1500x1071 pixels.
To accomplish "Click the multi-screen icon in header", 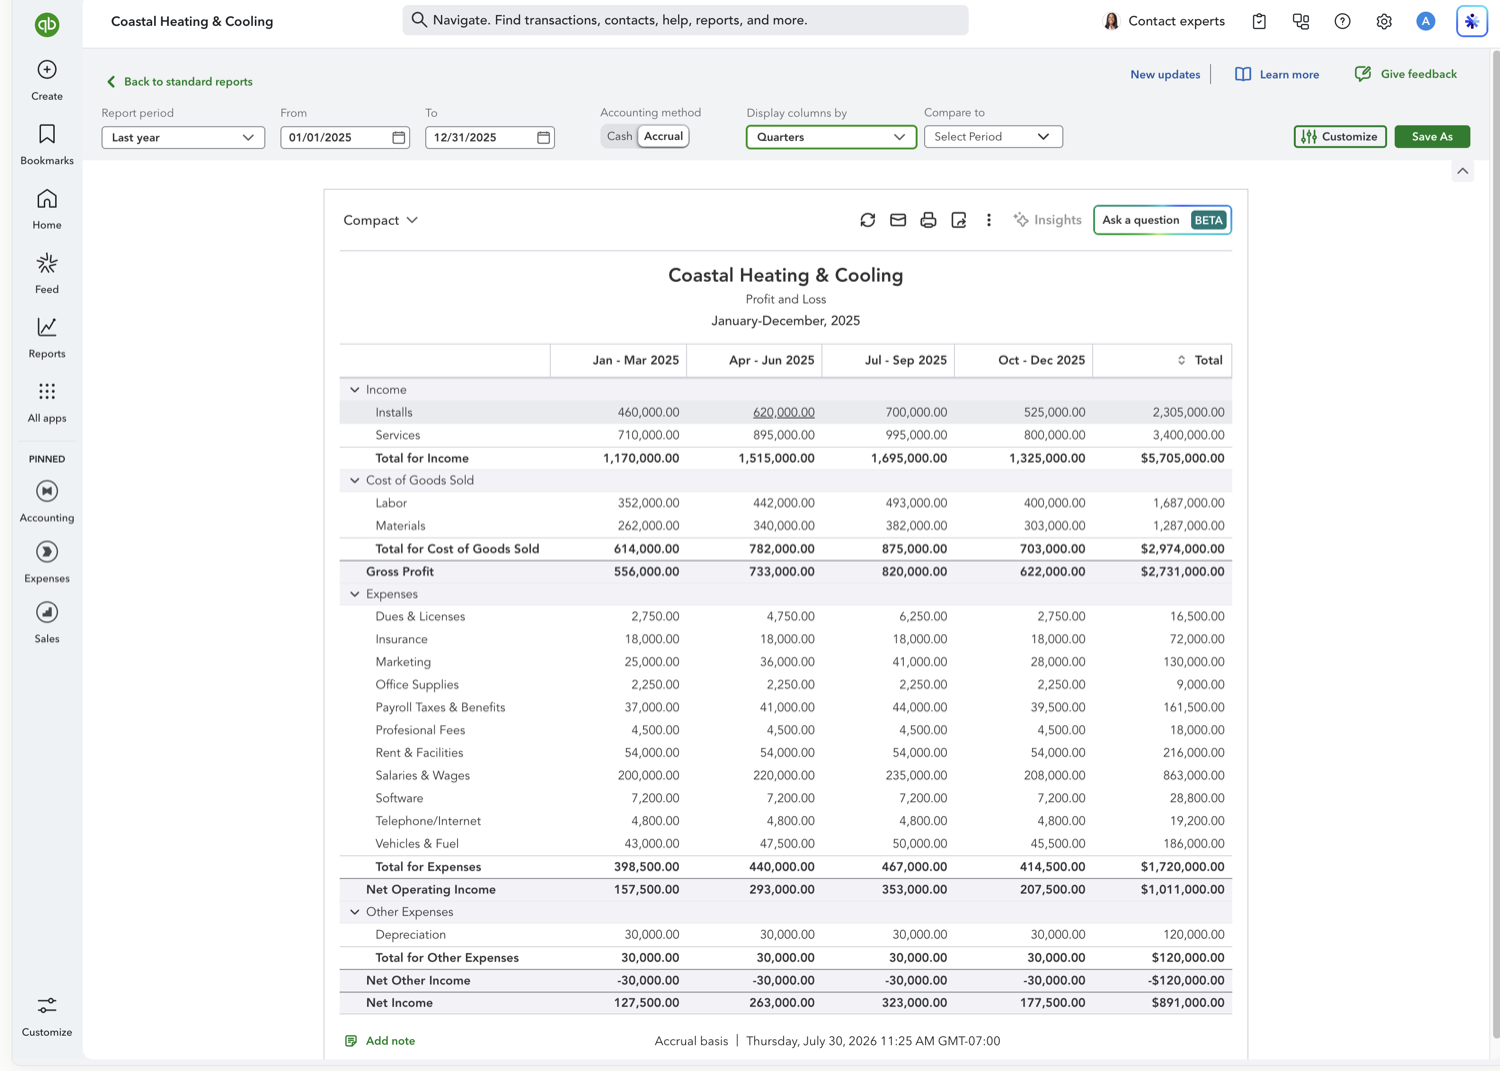I will click(x=1301, y=21).
